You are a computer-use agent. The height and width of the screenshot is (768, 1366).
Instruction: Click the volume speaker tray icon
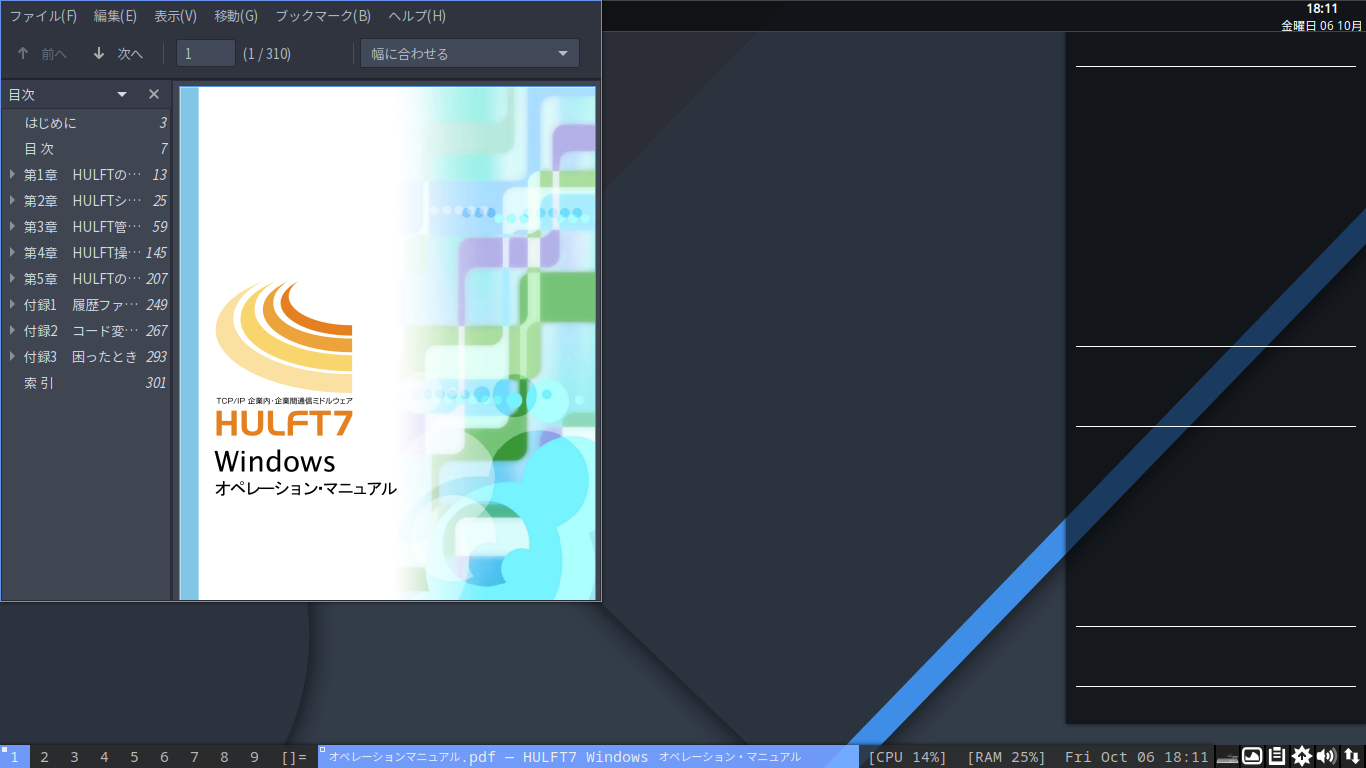tap(1327, 757)
